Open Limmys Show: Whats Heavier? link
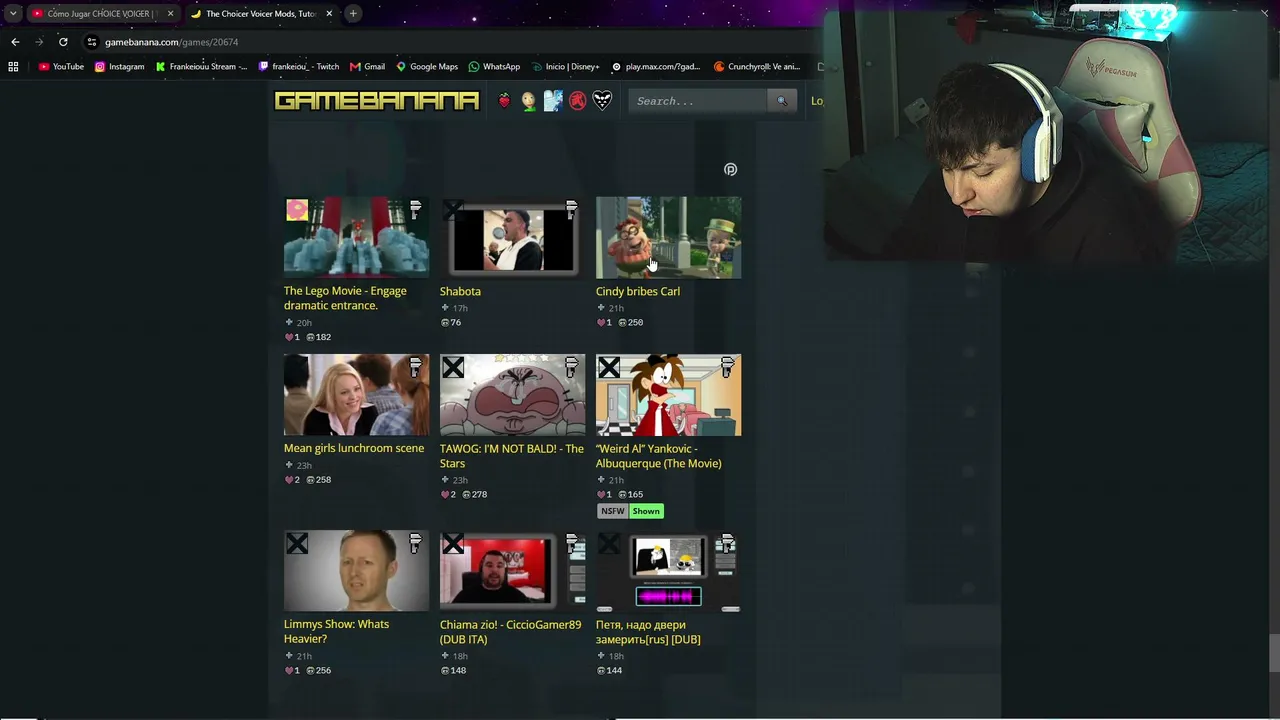 (336, 631)
